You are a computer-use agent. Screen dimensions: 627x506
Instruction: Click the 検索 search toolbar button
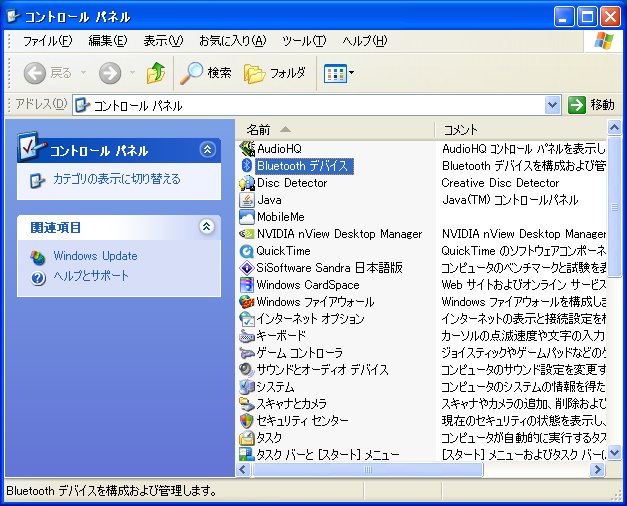(x=206, y=73)
